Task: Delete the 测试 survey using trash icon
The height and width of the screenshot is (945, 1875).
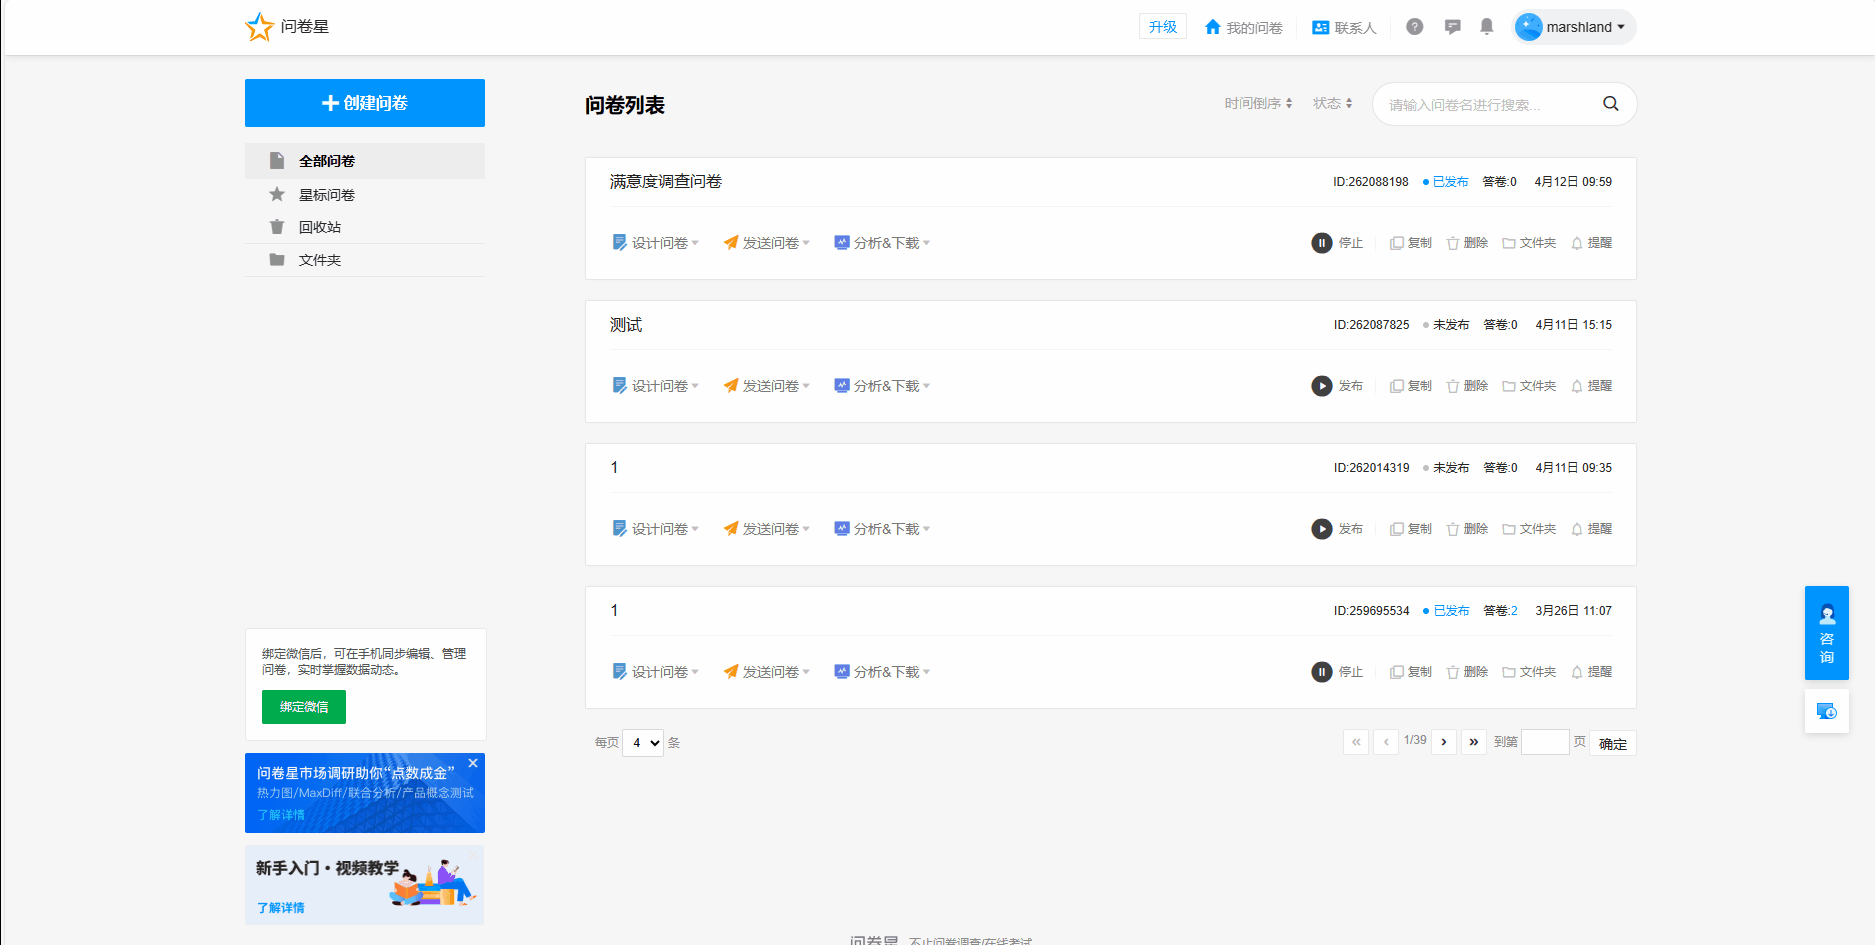Action: pyautogui.click(x=1467, y=386)
